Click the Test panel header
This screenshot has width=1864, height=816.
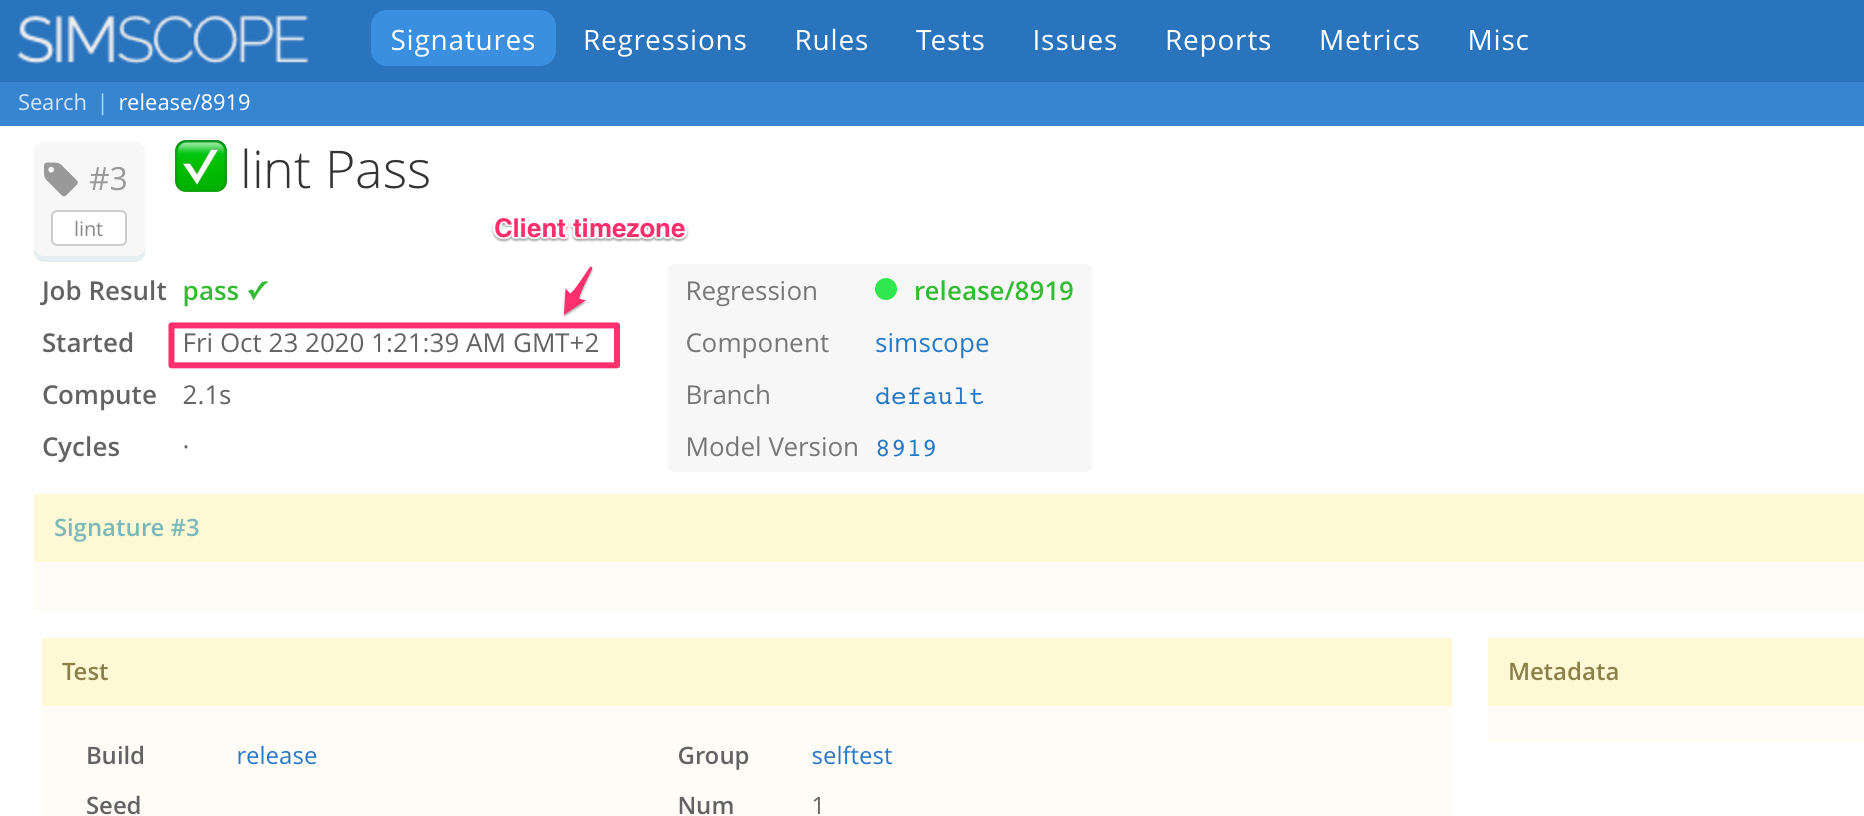[746, 672]
